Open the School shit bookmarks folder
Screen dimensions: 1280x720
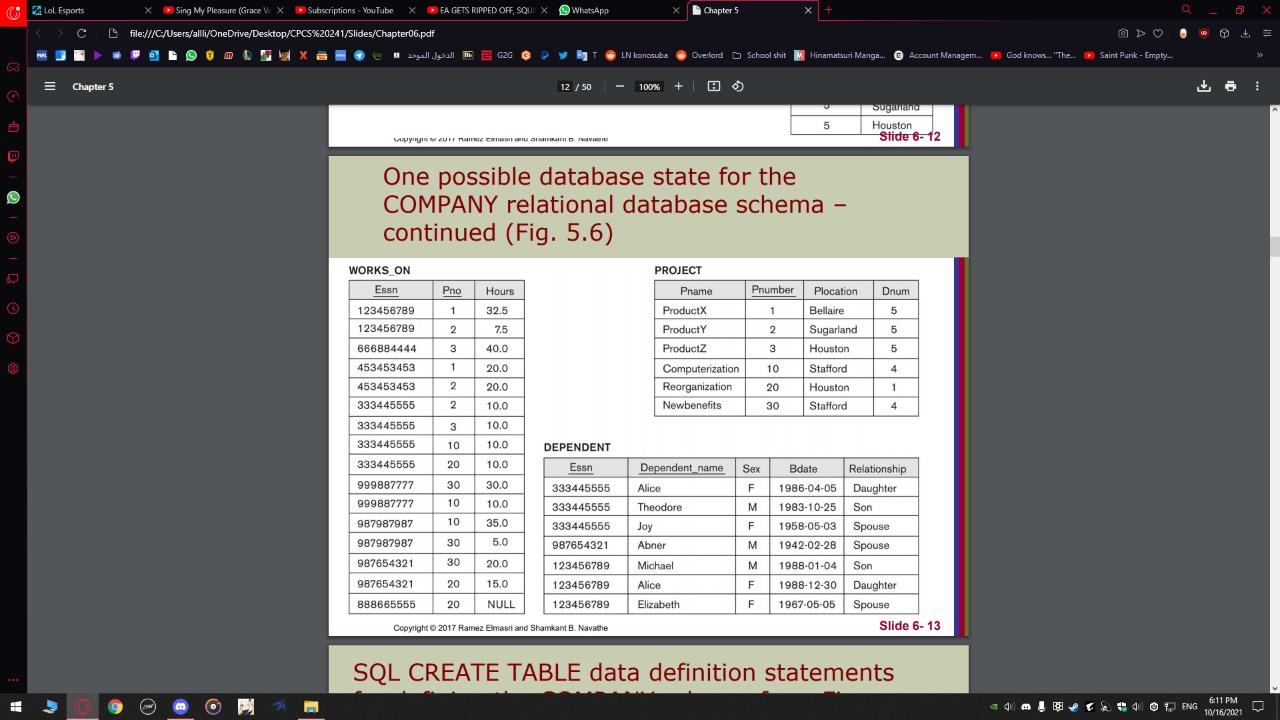point(763,55)
